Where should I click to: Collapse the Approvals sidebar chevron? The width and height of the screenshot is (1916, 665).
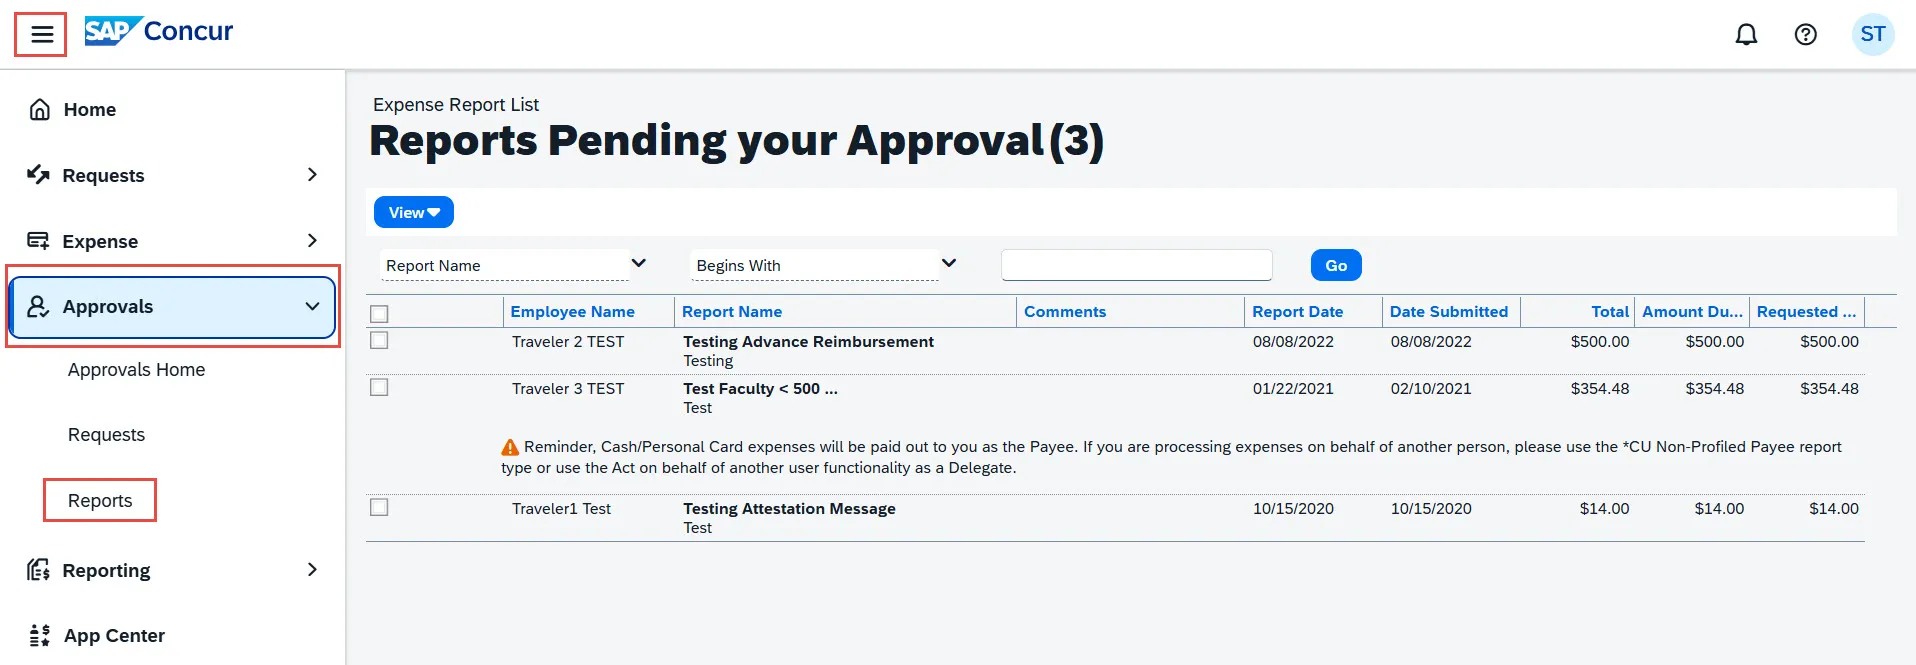tap(312, 306)
